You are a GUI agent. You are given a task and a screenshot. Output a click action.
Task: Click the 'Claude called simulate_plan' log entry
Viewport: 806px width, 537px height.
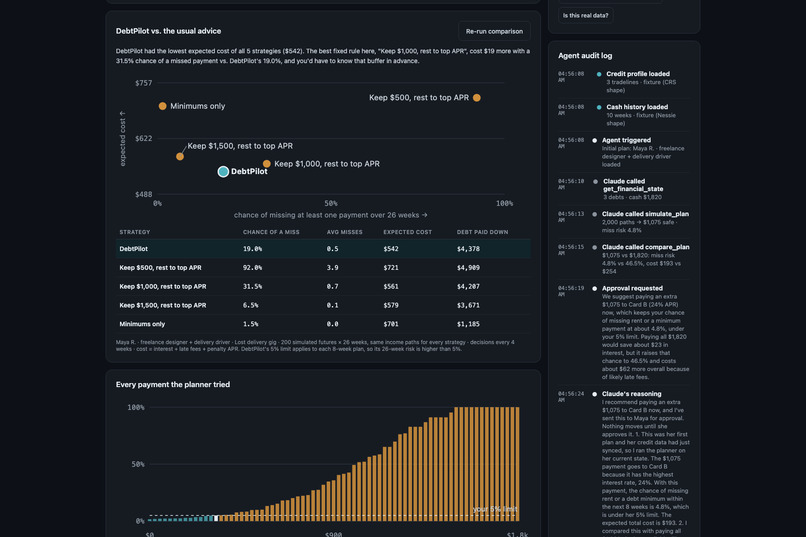click(624, 222)
